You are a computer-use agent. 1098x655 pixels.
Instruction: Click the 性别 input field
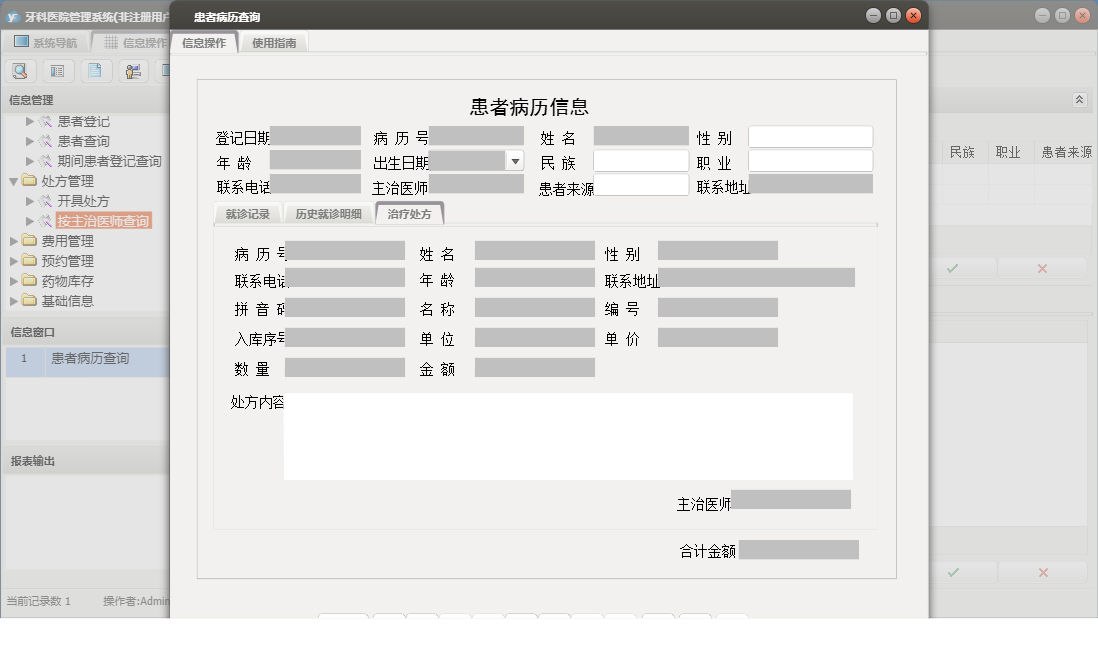pyautogui.click(x=810, y=136)
